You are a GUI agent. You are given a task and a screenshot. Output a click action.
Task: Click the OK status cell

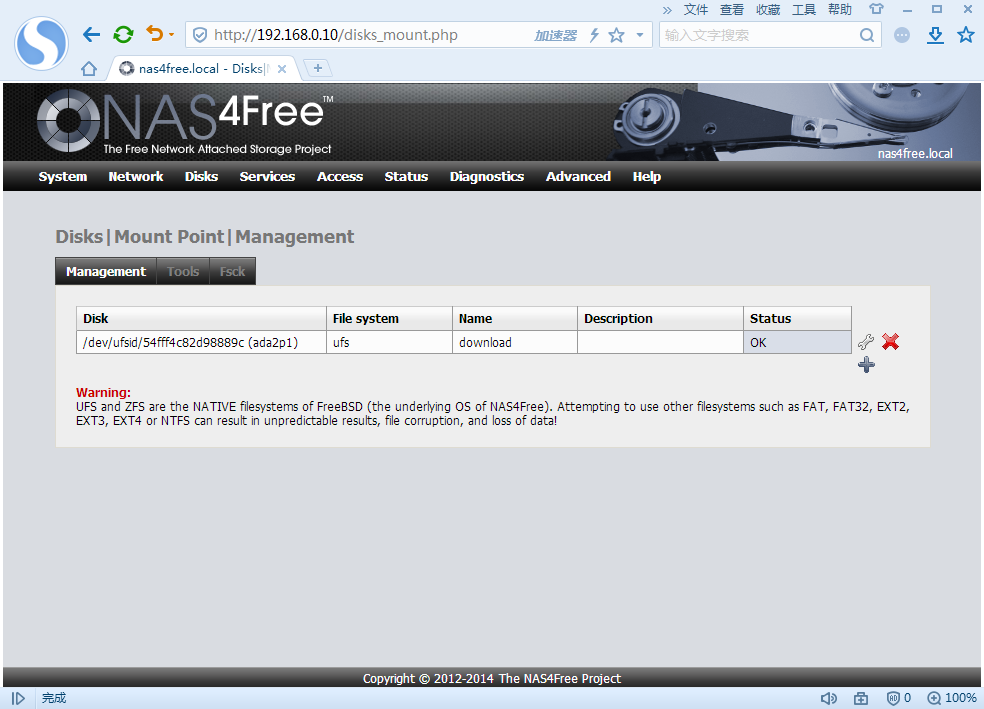(797, 343)
